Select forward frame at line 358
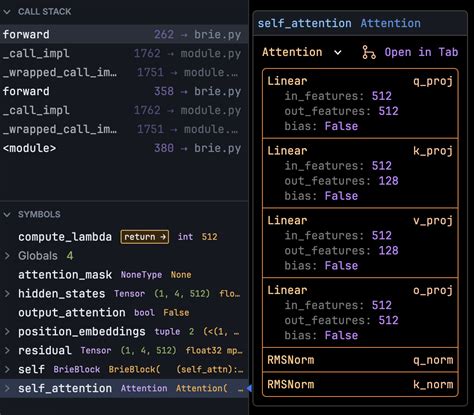The image size is (474, 415). pos(124,91)
